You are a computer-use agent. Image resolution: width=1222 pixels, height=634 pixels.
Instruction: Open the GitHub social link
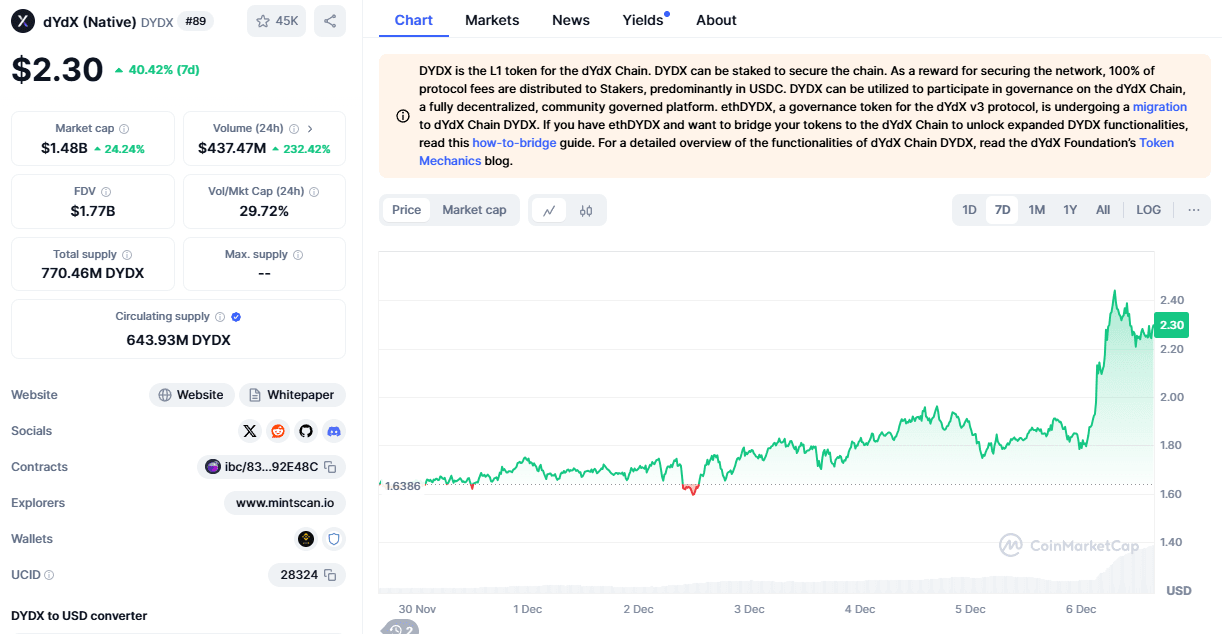(306, 431)
